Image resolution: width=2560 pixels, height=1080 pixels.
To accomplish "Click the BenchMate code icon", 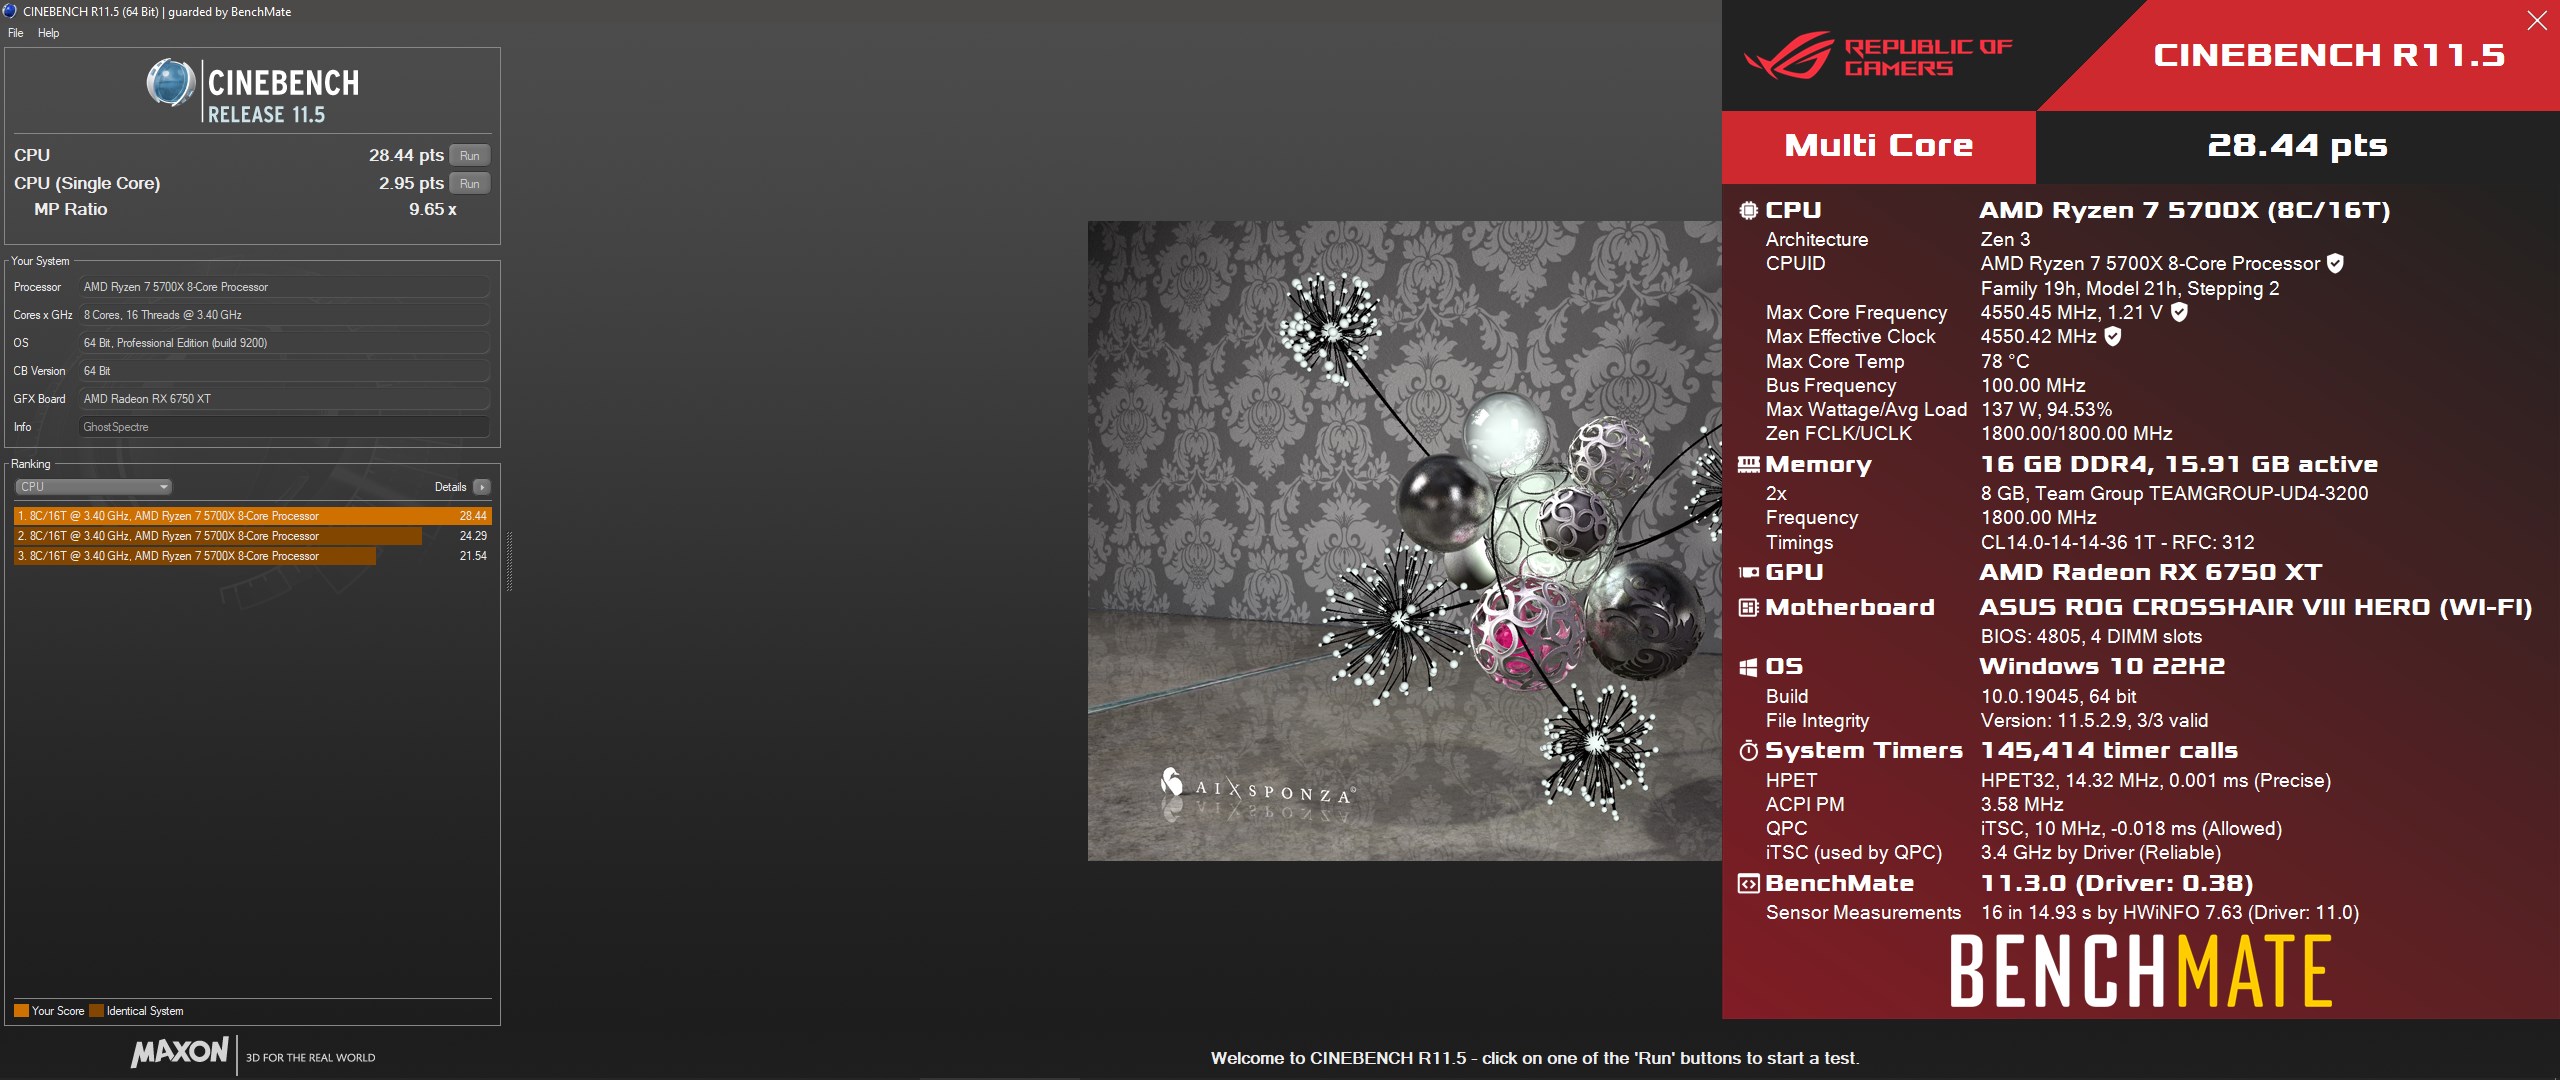I will coord(1748,884).
